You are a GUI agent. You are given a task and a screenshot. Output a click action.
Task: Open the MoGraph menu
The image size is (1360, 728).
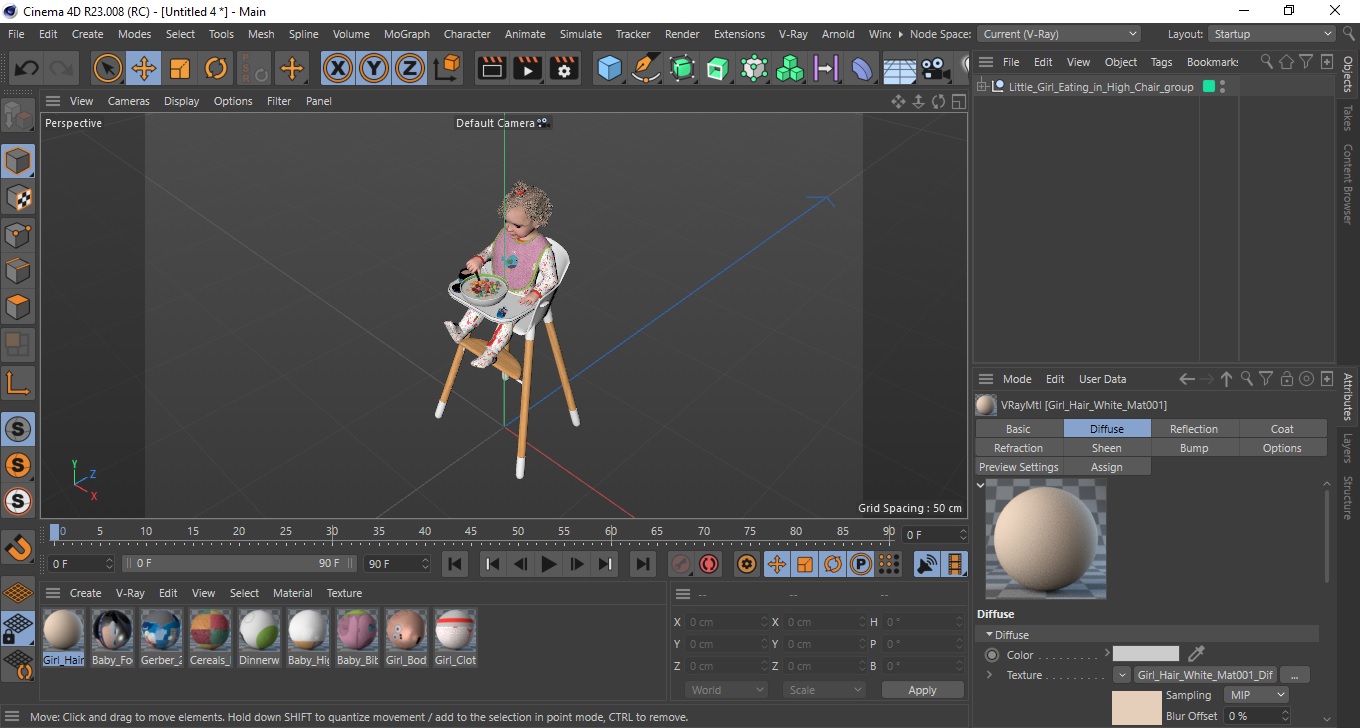(x=406, y=34)
